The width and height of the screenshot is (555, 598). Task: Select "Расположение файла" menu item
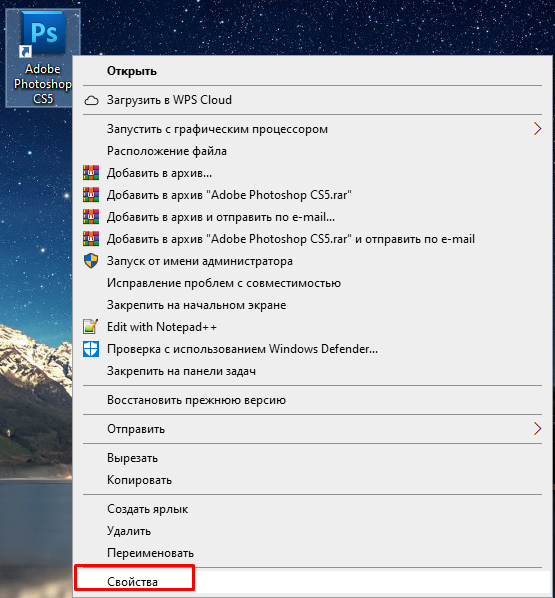tap(312, 151)
